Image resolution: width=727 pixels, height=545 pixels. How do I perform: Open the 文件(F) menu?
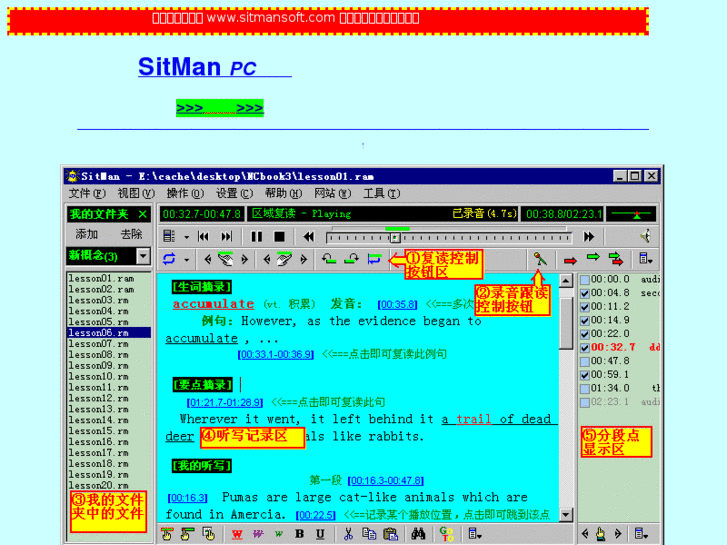click(x=87, y=193)
